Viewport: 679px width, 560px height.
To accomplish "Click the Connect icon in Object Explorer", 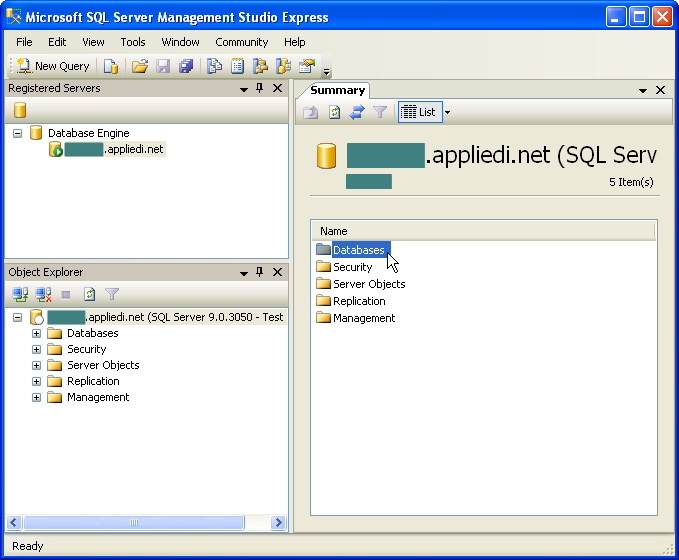I will point(20,295).
